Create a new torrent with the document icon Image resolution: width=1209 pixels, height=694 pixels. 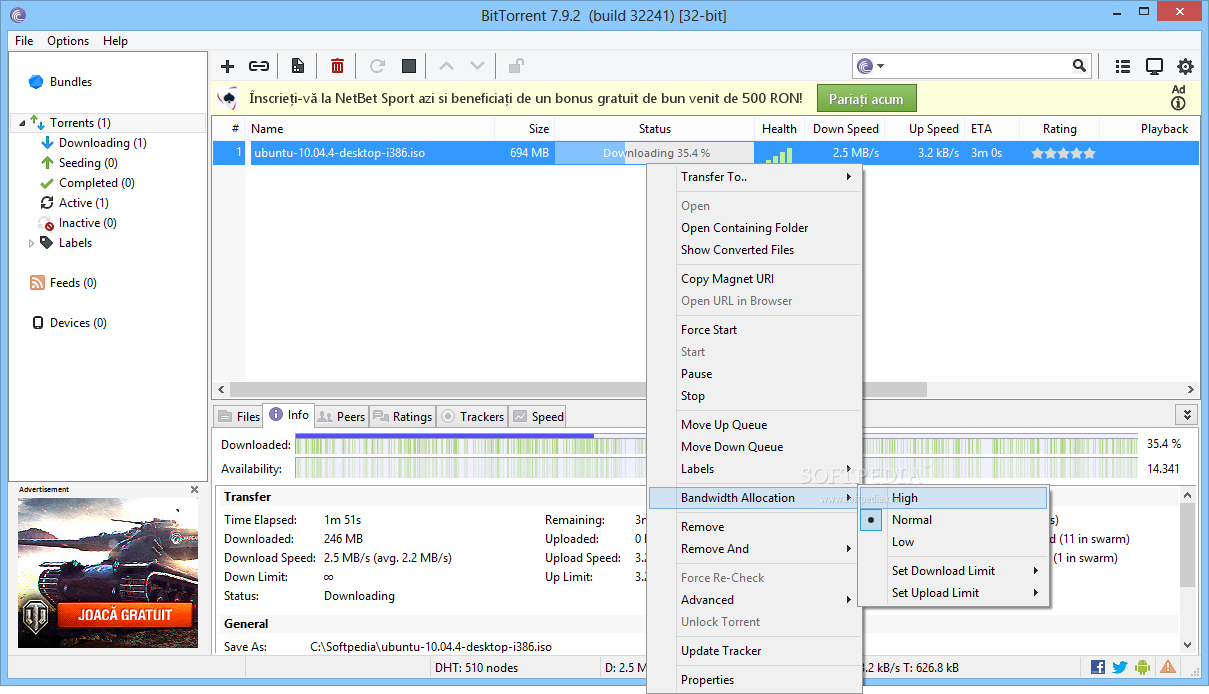tap(297, 65)
